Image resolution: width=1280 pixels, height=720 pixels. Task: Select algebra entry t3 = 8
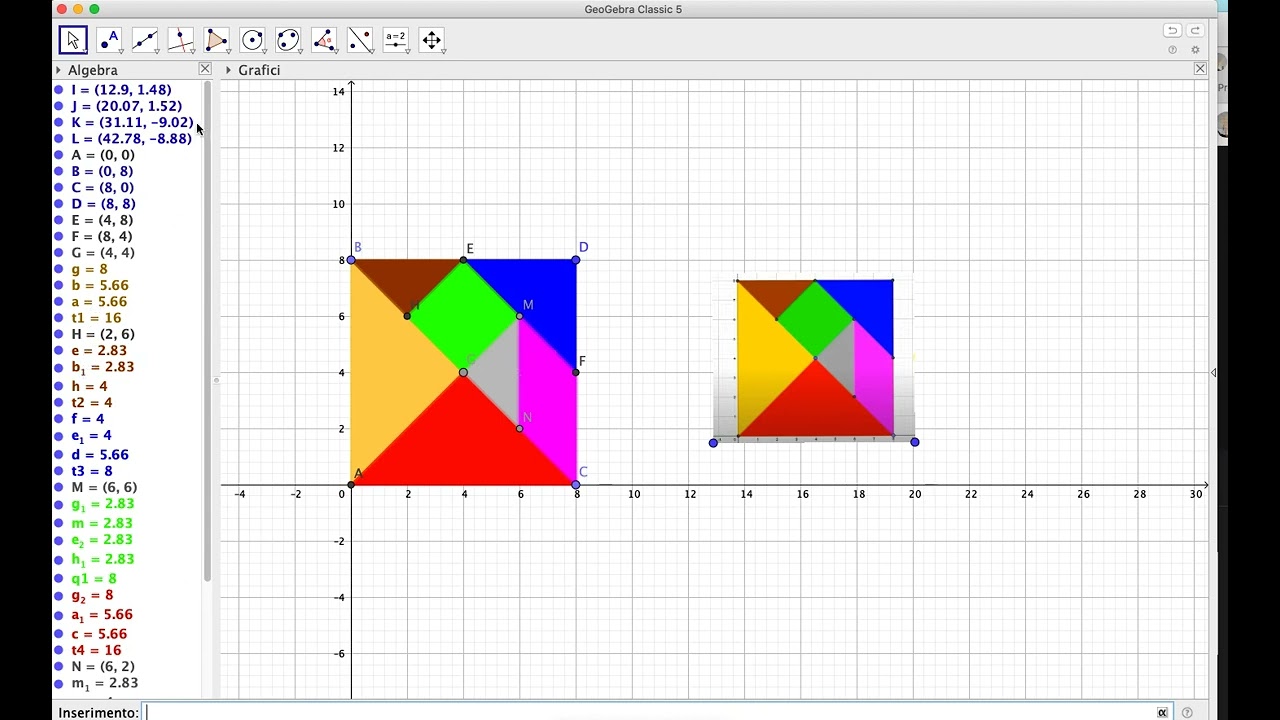click(91, 471)
